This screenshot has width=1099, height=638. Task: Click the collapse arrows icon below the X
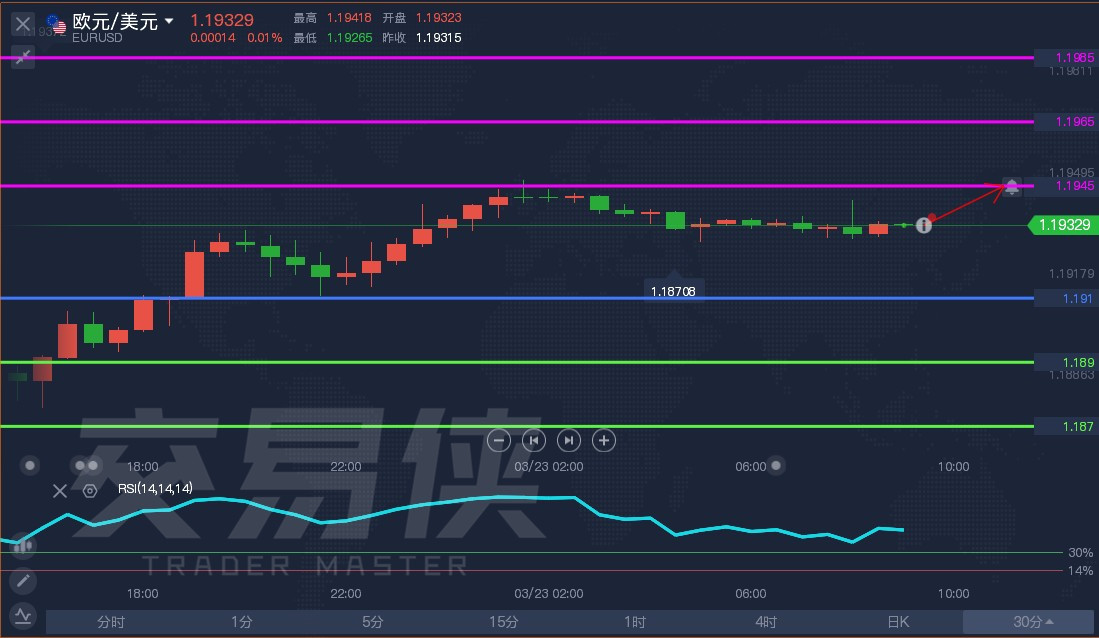(23, 56)
